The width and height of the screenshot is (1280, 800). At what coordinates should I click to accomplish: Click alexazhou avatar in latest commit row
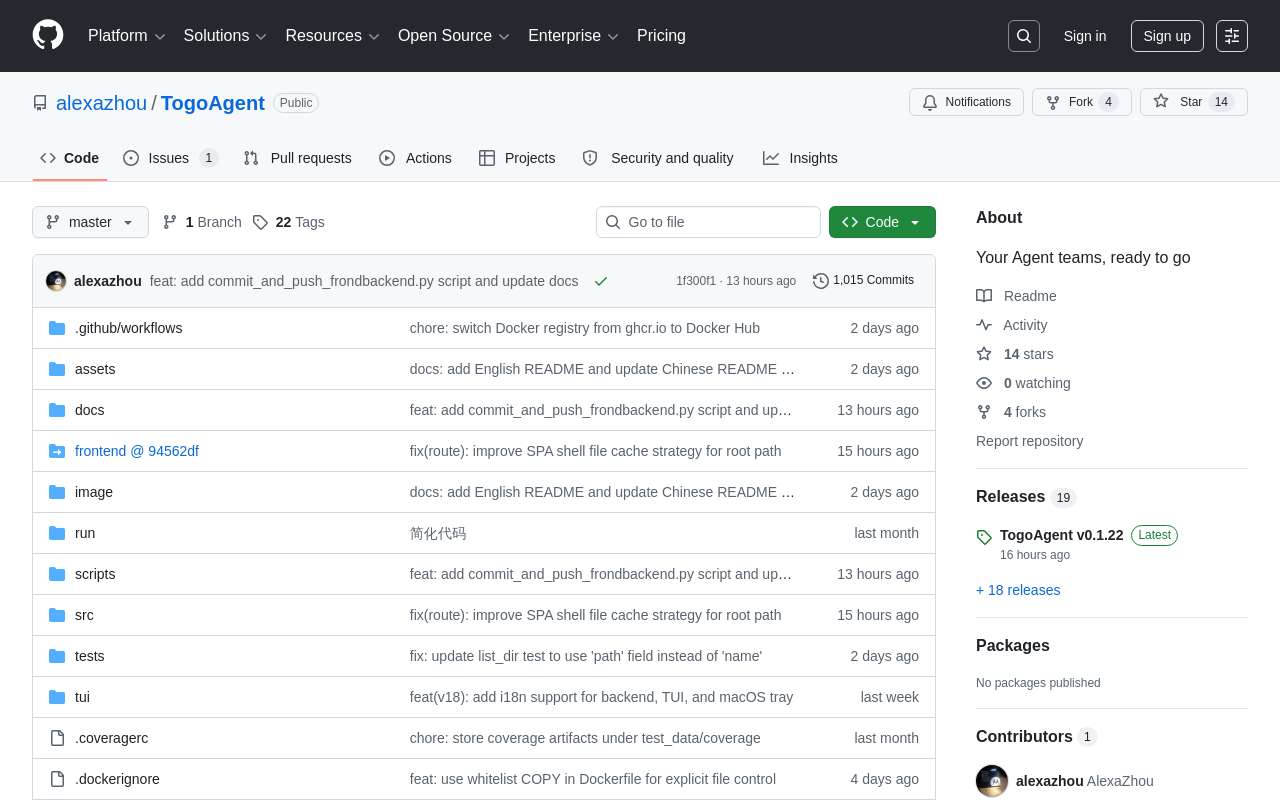tap(56, 281)
